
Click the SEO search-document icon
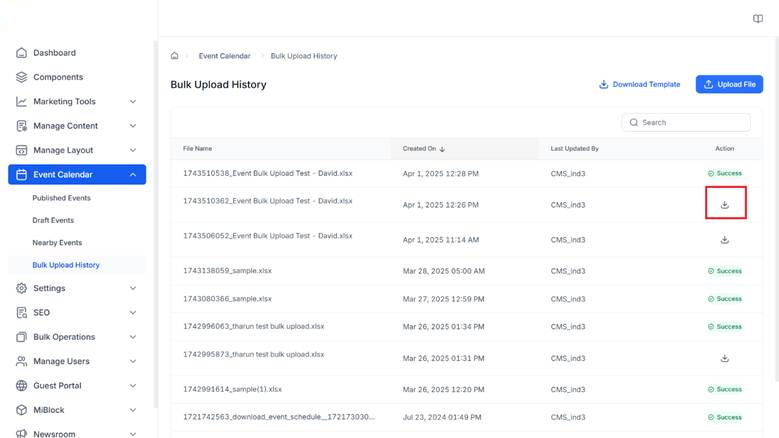21,312
